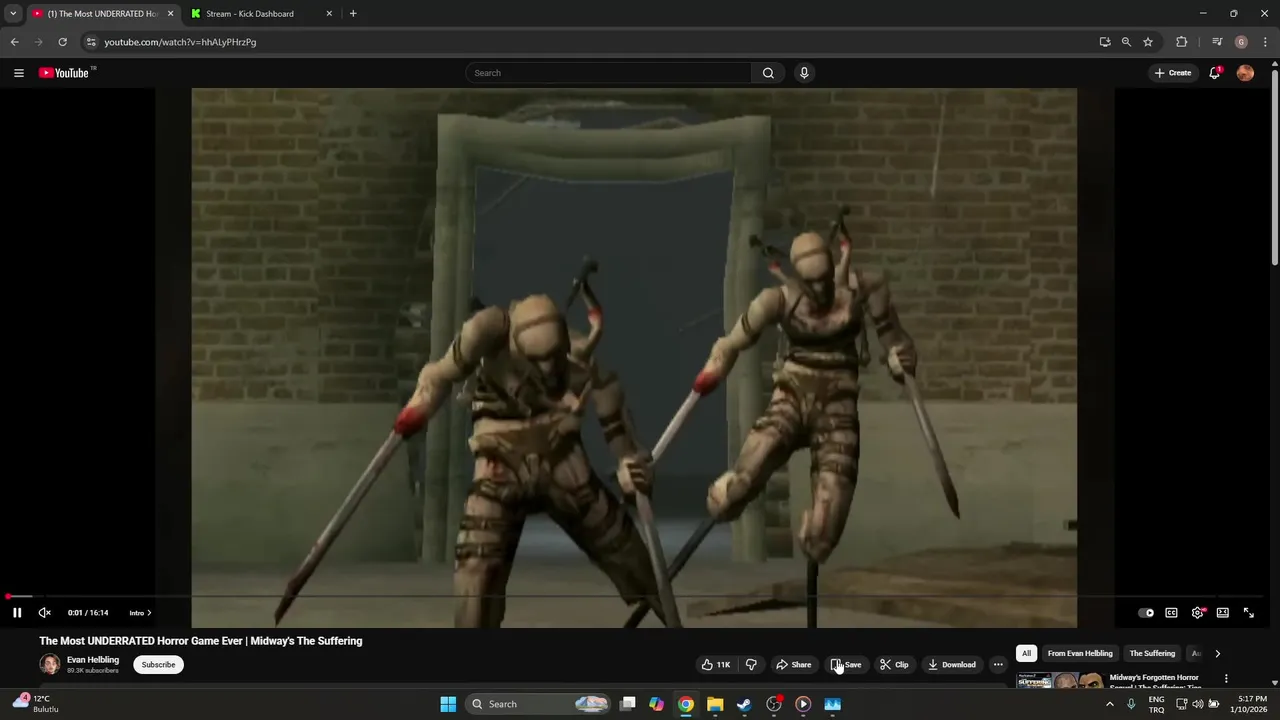Focus the YouTube search box
Screen dimensions: 1280x720
[x=608, y=73]
